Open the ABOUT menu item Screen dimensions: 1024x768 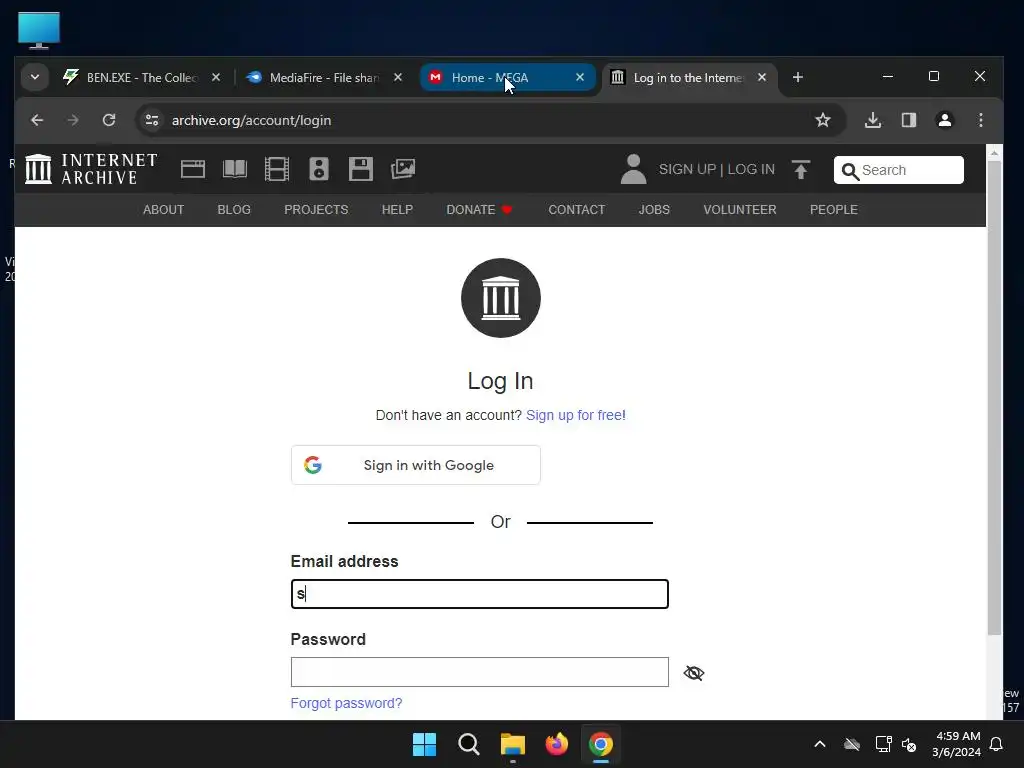pyautogui.click(x=163, y=210)
